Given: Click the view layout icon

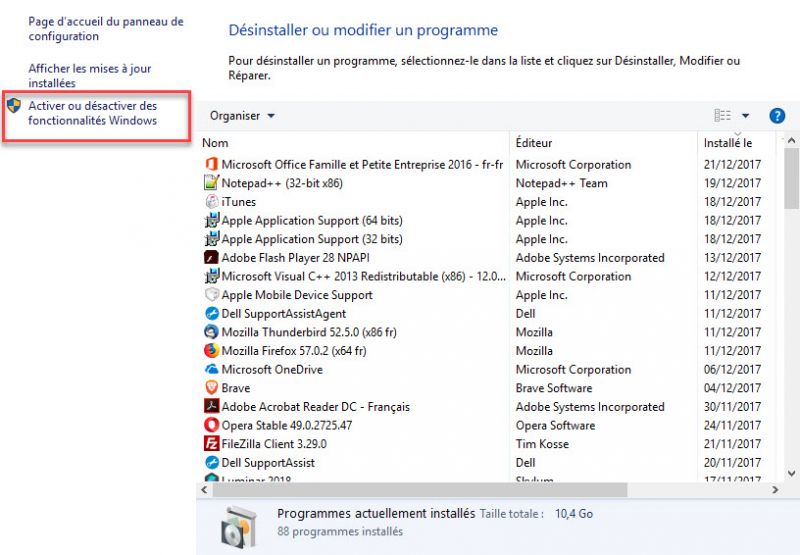Looking at the screenshot, I should pos(722,116).
